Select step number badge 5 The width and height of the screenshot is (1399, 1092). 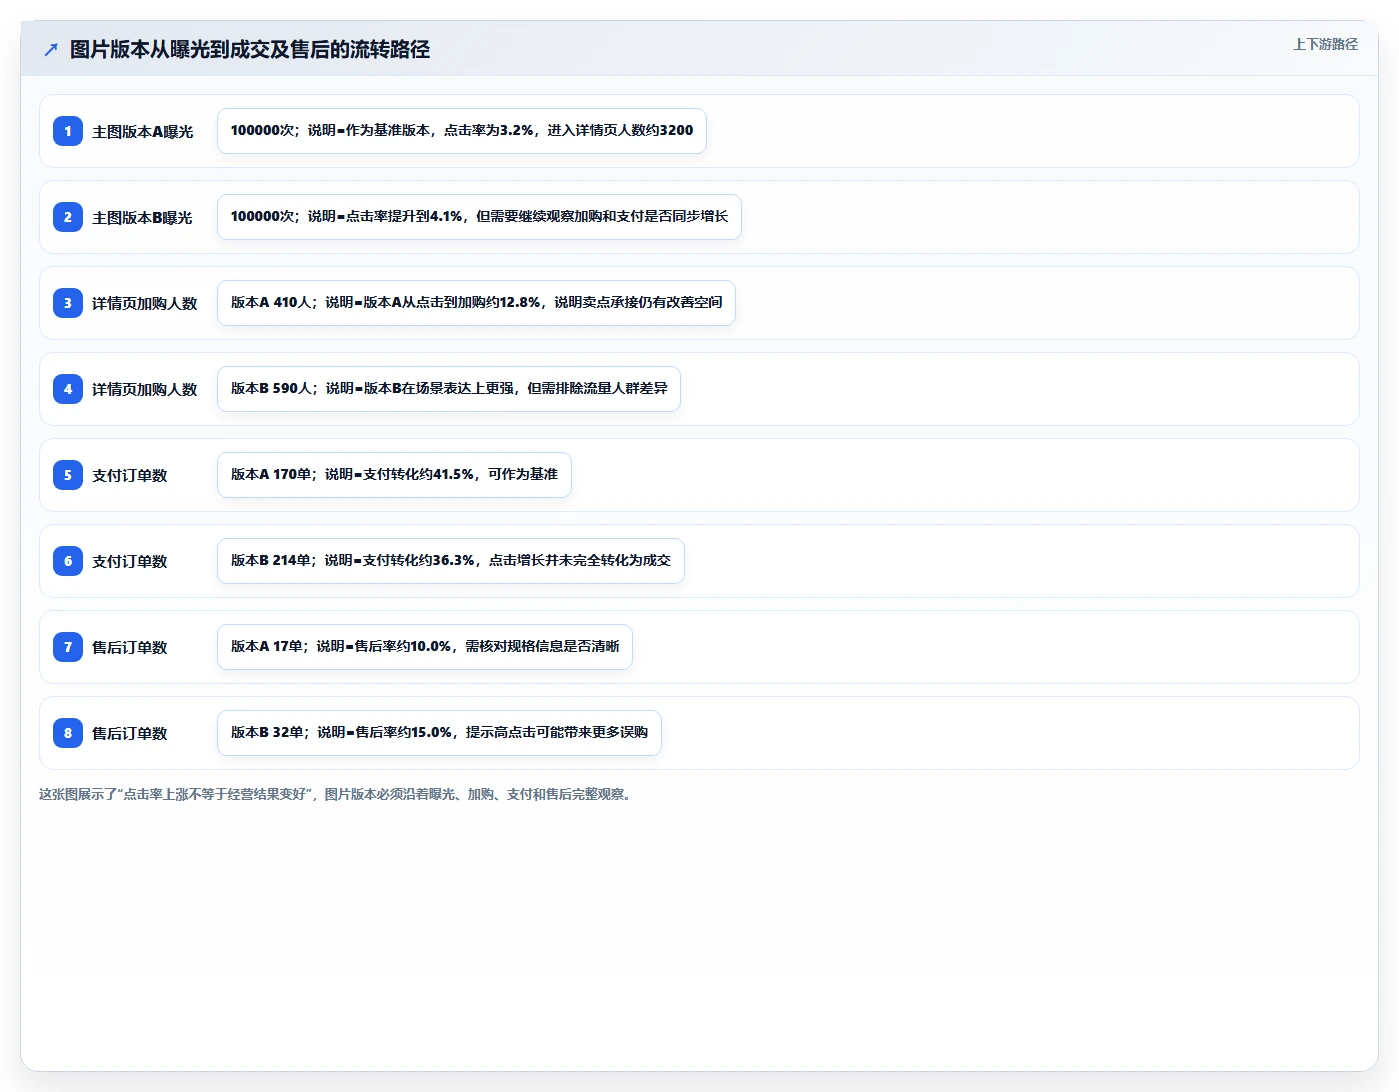pyautogui.click(x=68, y=475)
